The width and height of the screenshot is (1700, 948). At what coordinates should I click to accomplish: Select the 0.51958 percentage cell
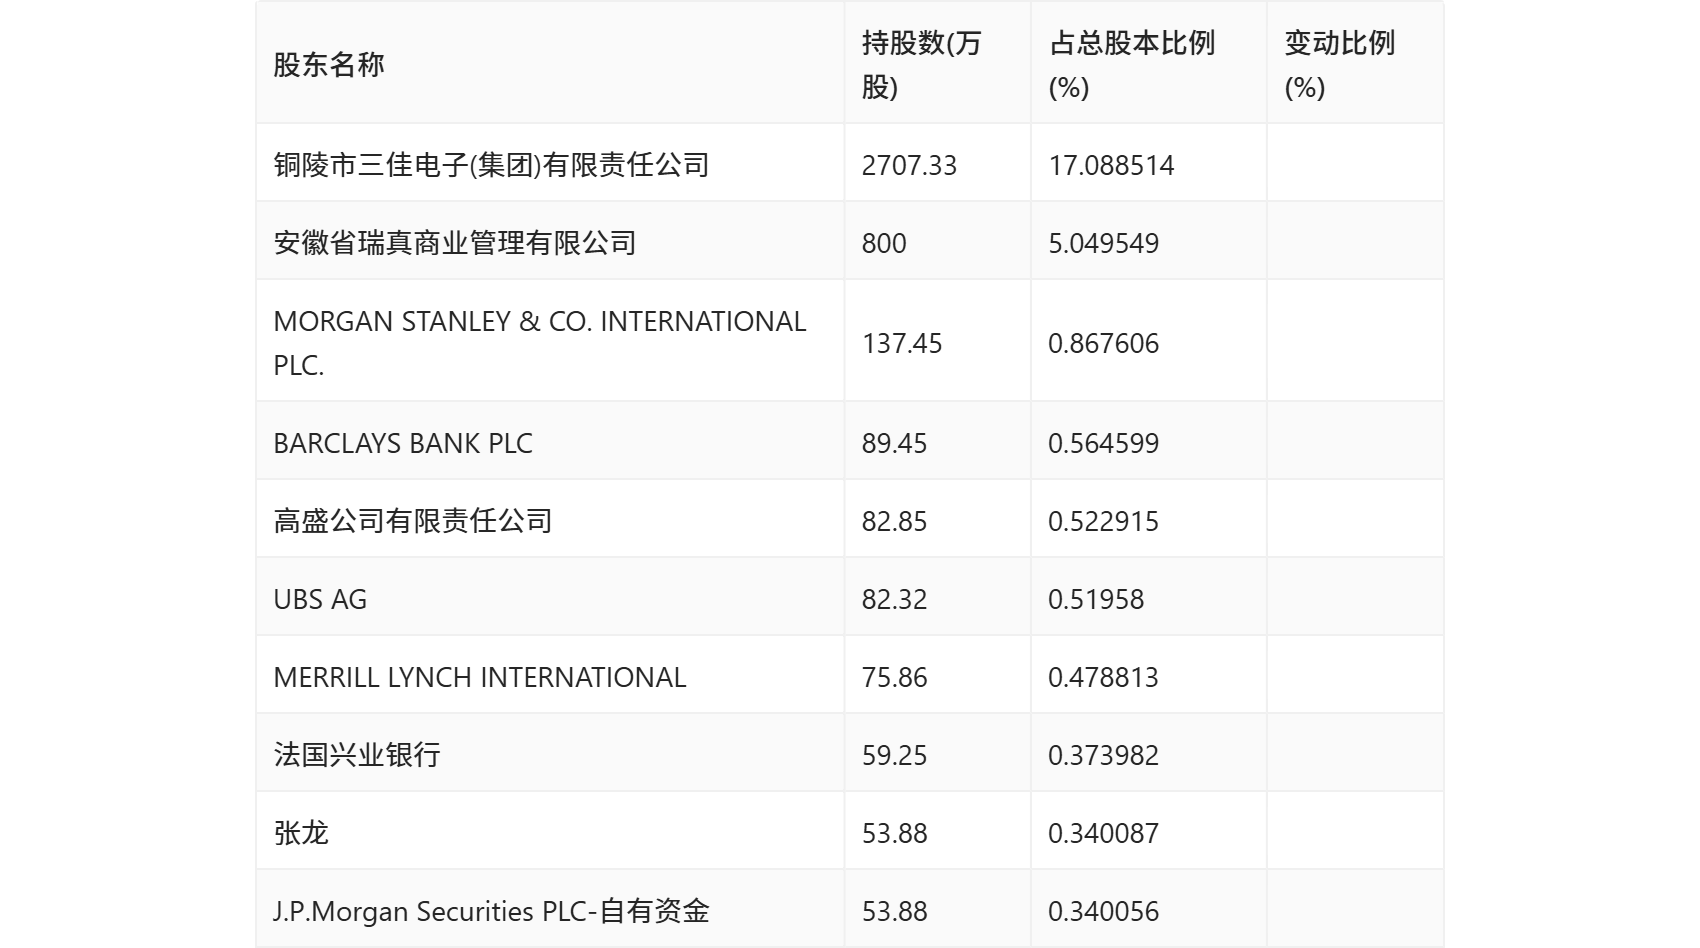pyautogui.click(x=1096, y=599)
